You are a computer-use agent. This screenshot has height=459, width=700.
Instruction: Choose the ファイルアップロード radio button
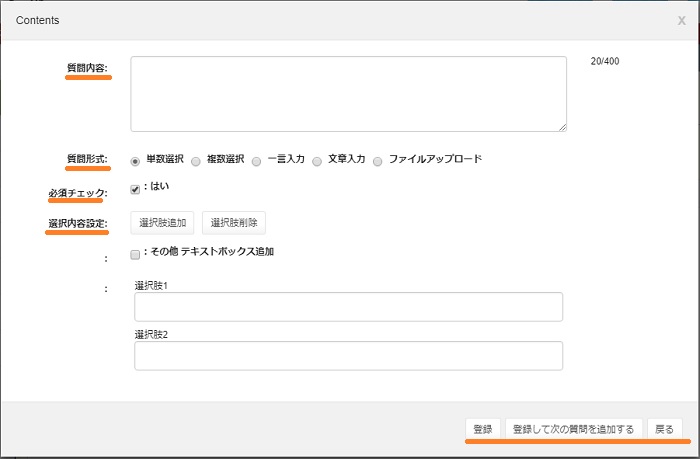(x=378, y=160)
